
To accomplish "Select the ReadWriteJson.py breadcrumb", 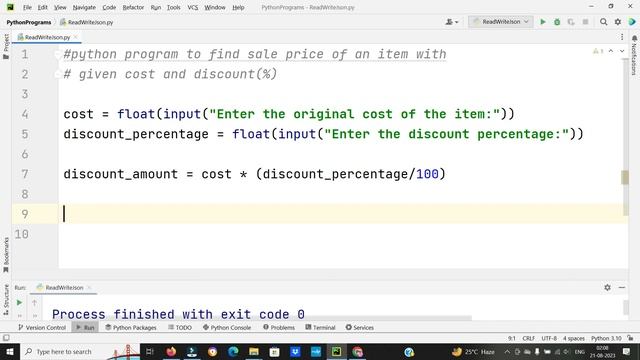I will [87, 22].
